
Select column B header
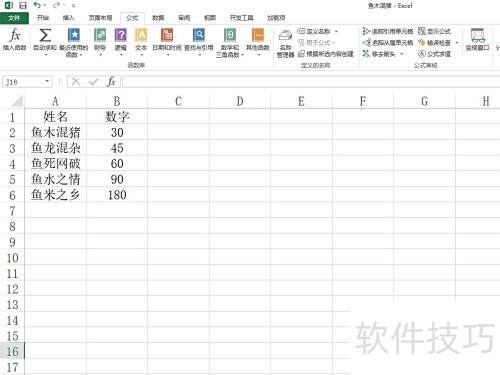[117, 101]
